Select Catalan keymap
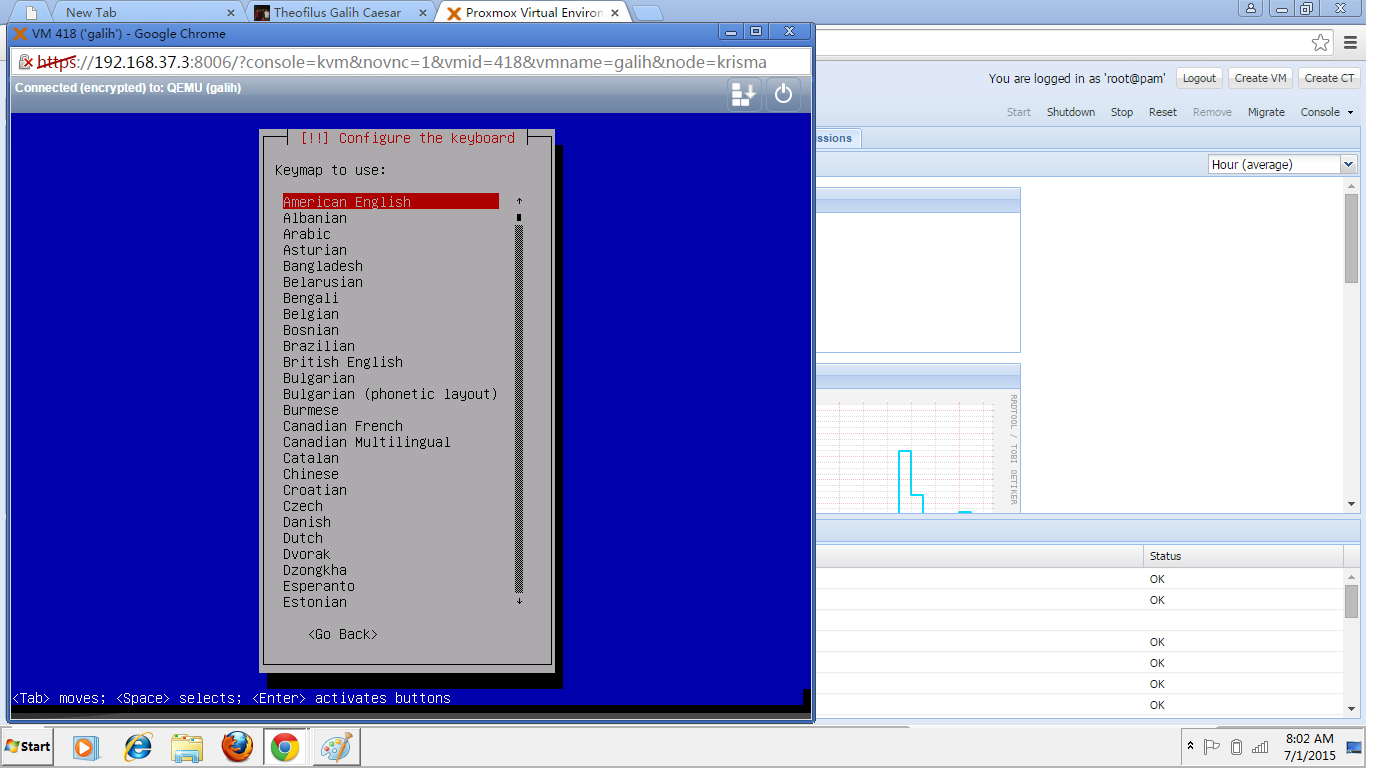Image resolution: width=1400 pixels, height=768 pixels. click(x=311, y=458)
